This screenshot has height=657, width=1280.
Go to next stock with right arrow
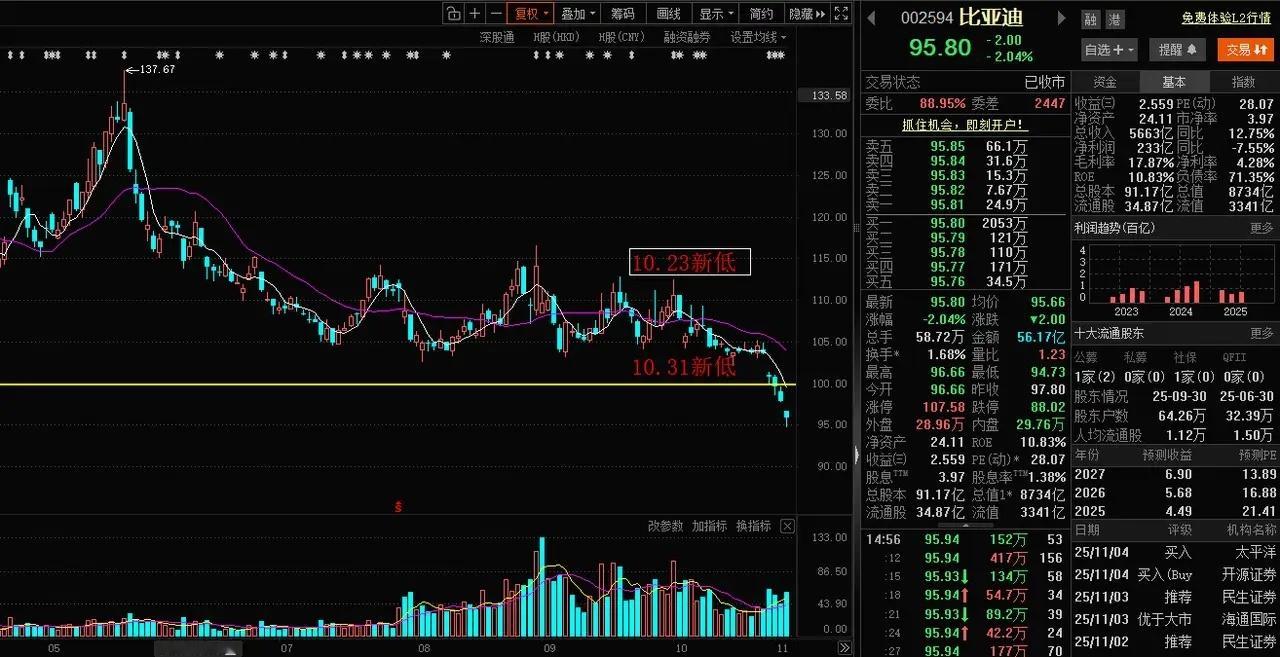pyautogui.click(x=1061, y=17)
